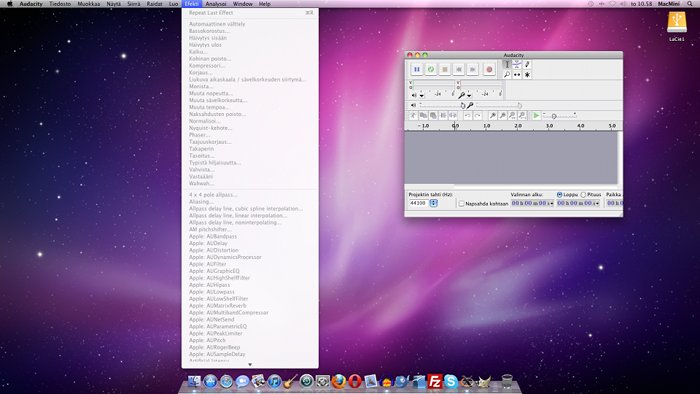Open the input meter microphone dropdown arrow

tap(469, 95)
